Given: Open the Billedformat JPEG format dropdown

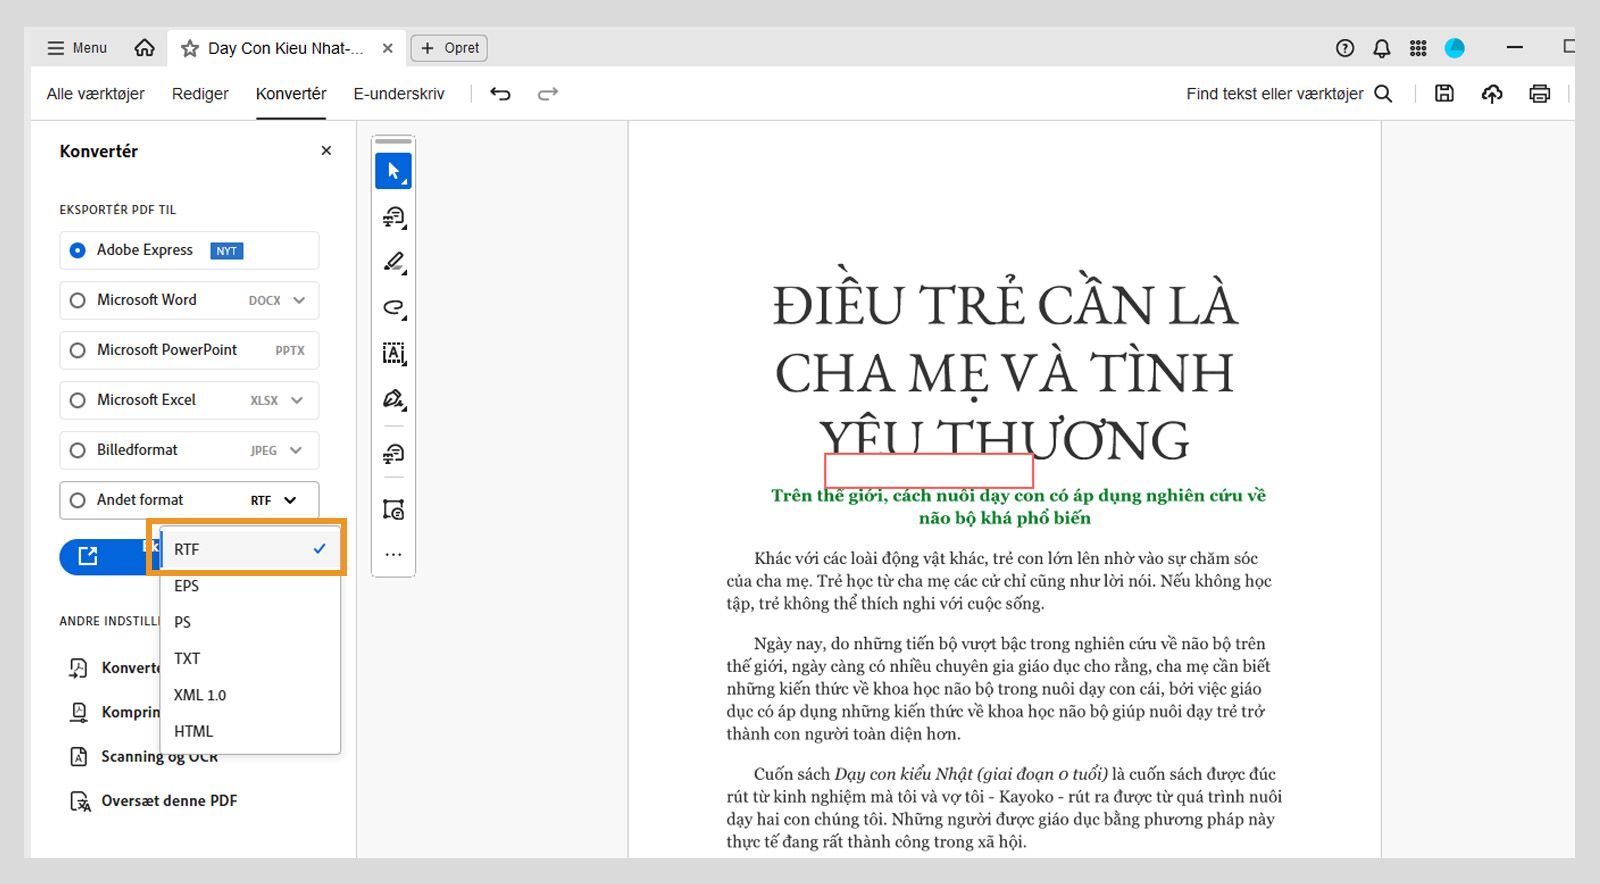Looking at the screenshot, I should coord(296,450).
